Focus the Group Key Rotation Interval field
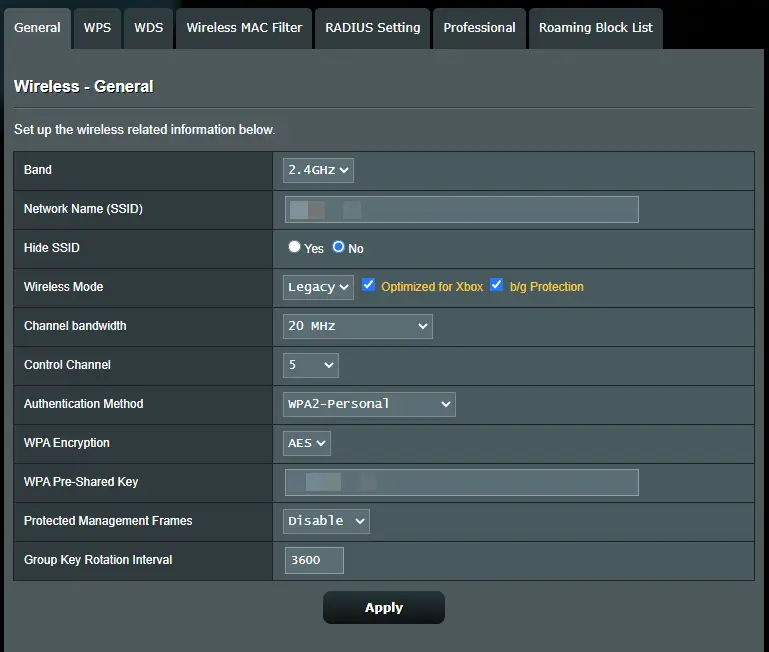This screenshot has height=652, width=769. [x=314, y=560]
